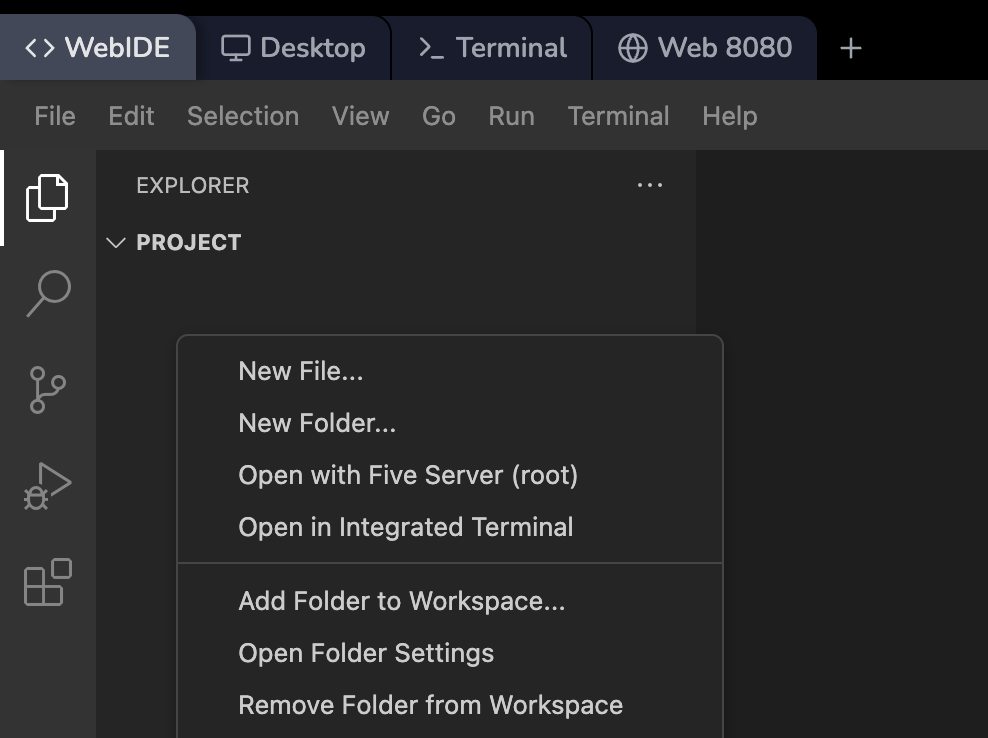
Task: Open the Run menu
Action: coord(511,116)
